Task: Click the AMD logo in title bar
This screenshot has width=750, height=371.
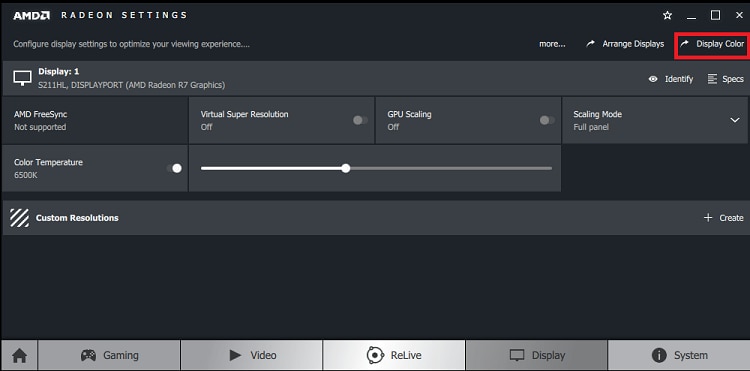Action: 32,15
